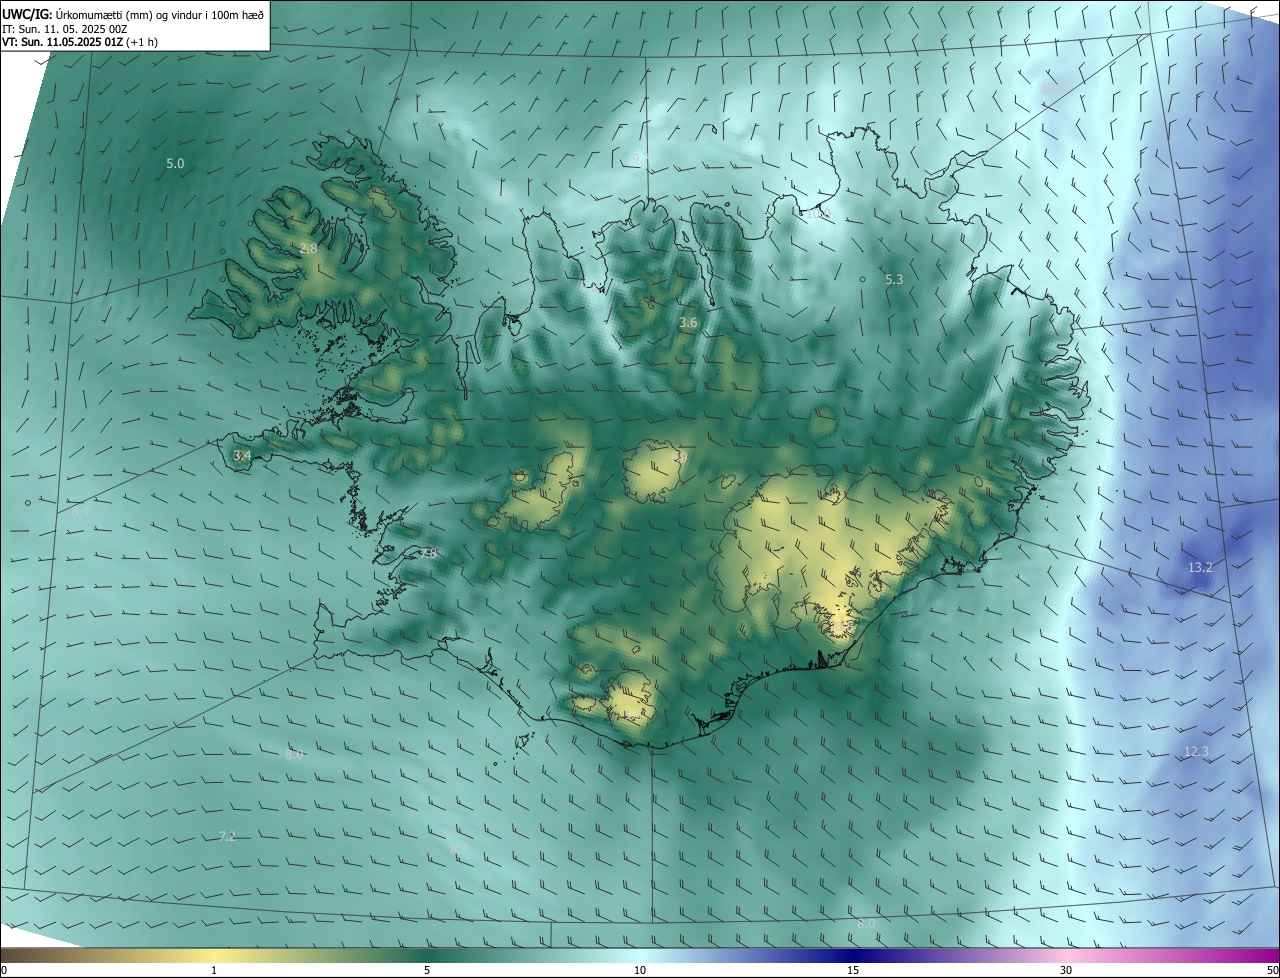Click the '13.2' value in the purple area
The width and height of the screenshot is (1280, 978).
pos(1200,567)
